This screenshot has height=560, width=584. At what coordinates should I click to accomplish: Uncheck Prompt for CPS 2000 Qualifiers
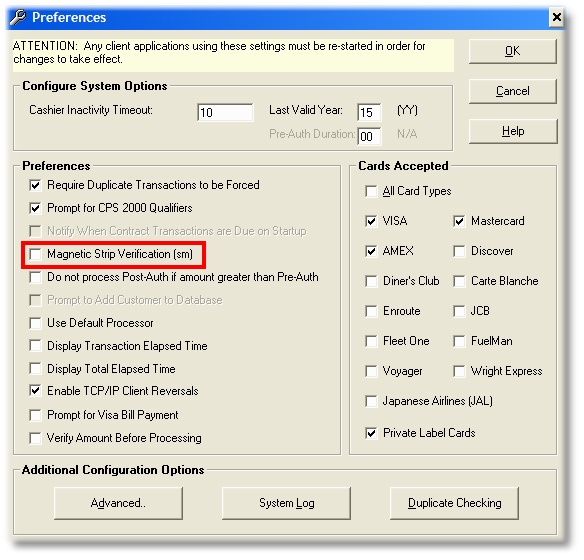pos(35,208)
